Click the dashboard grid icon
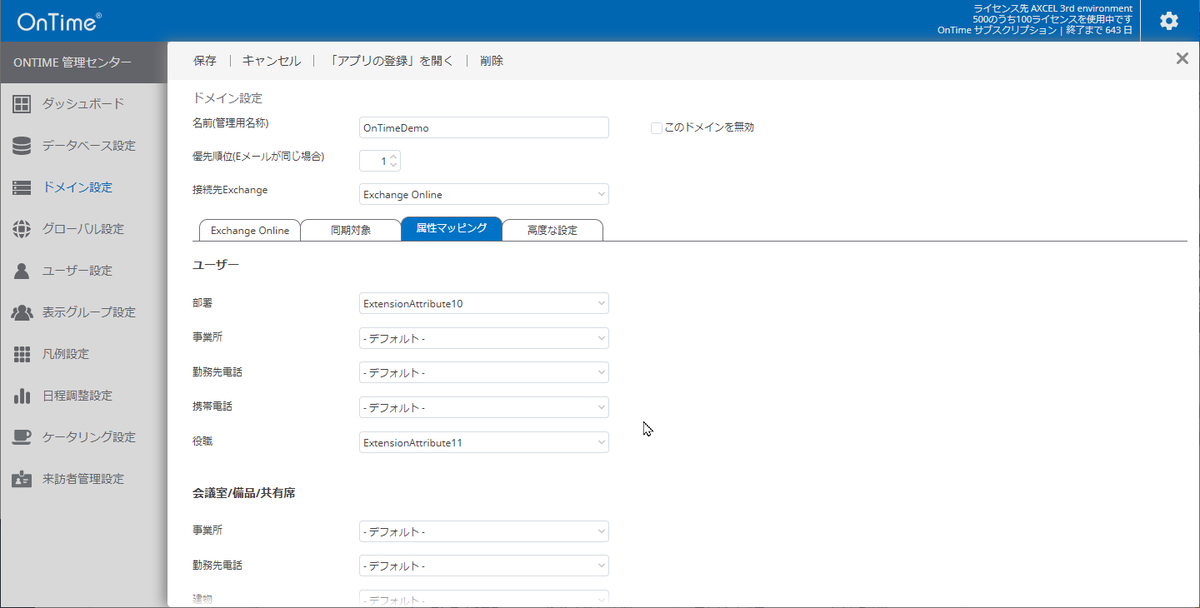Viewport: 1200px width, 608px height. pos(22,104)
